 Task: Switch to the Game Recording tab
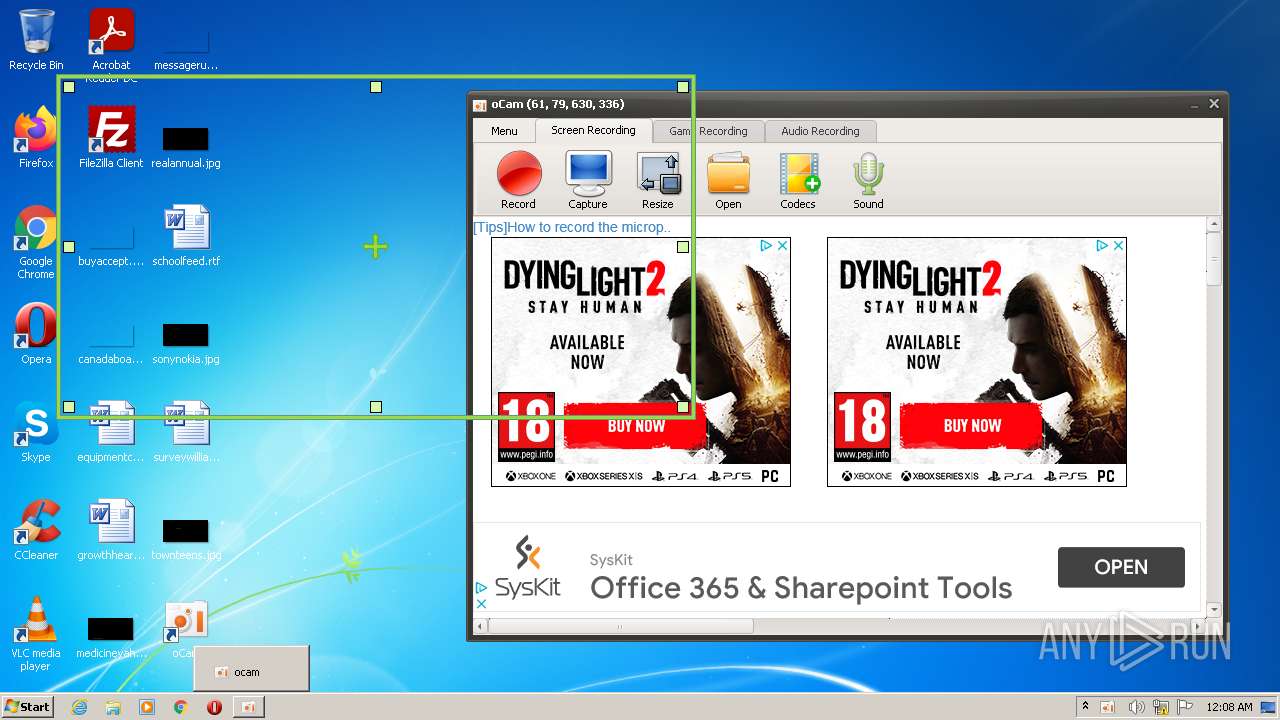(708, 131)
